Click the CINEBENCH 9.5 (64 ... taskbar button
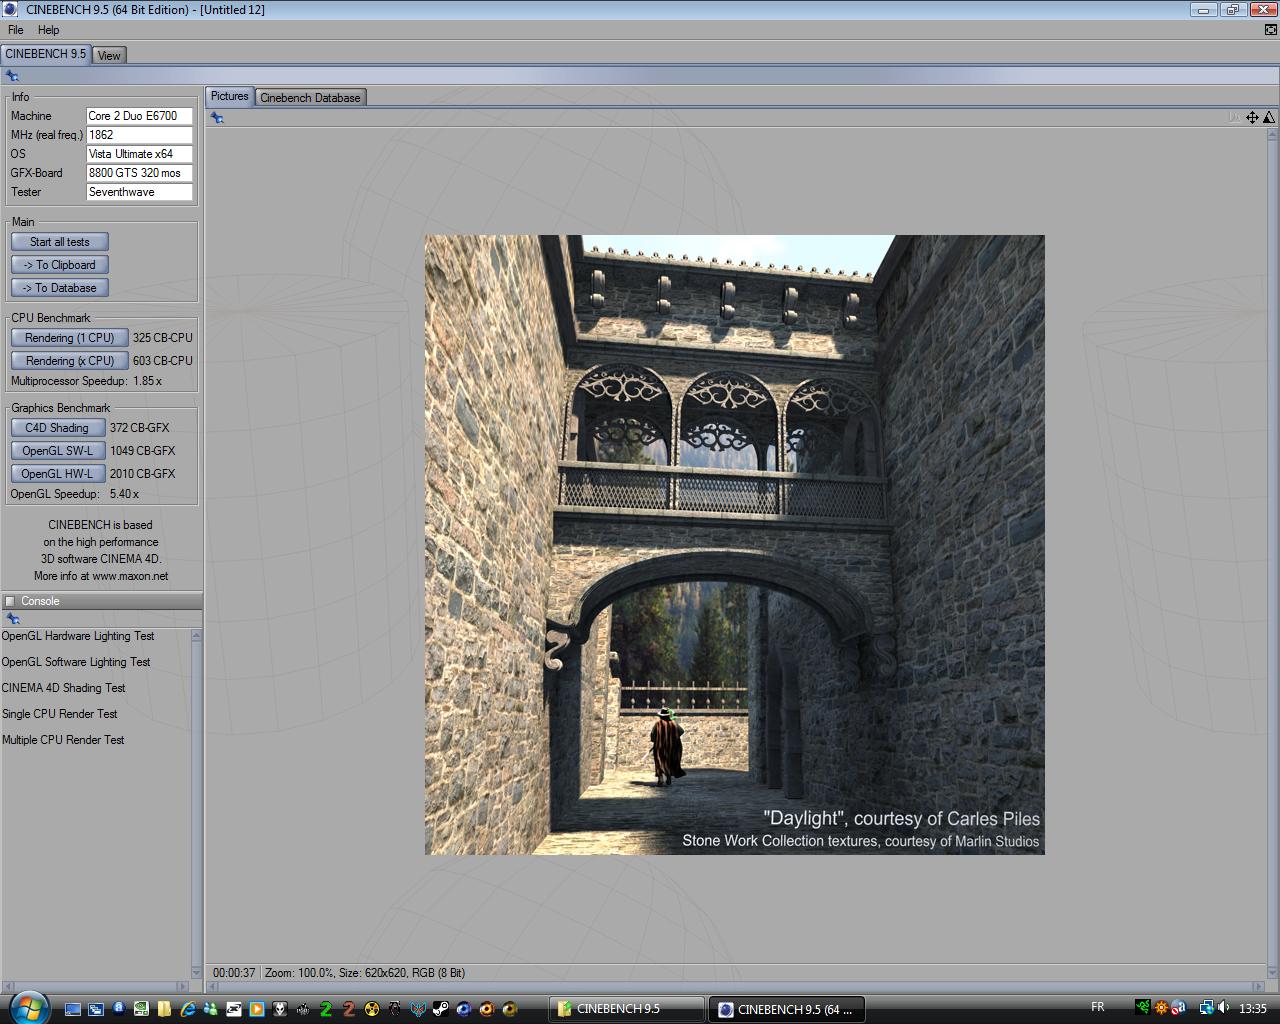The width and height of the screenshot is (1280, 1024). 786,1009
